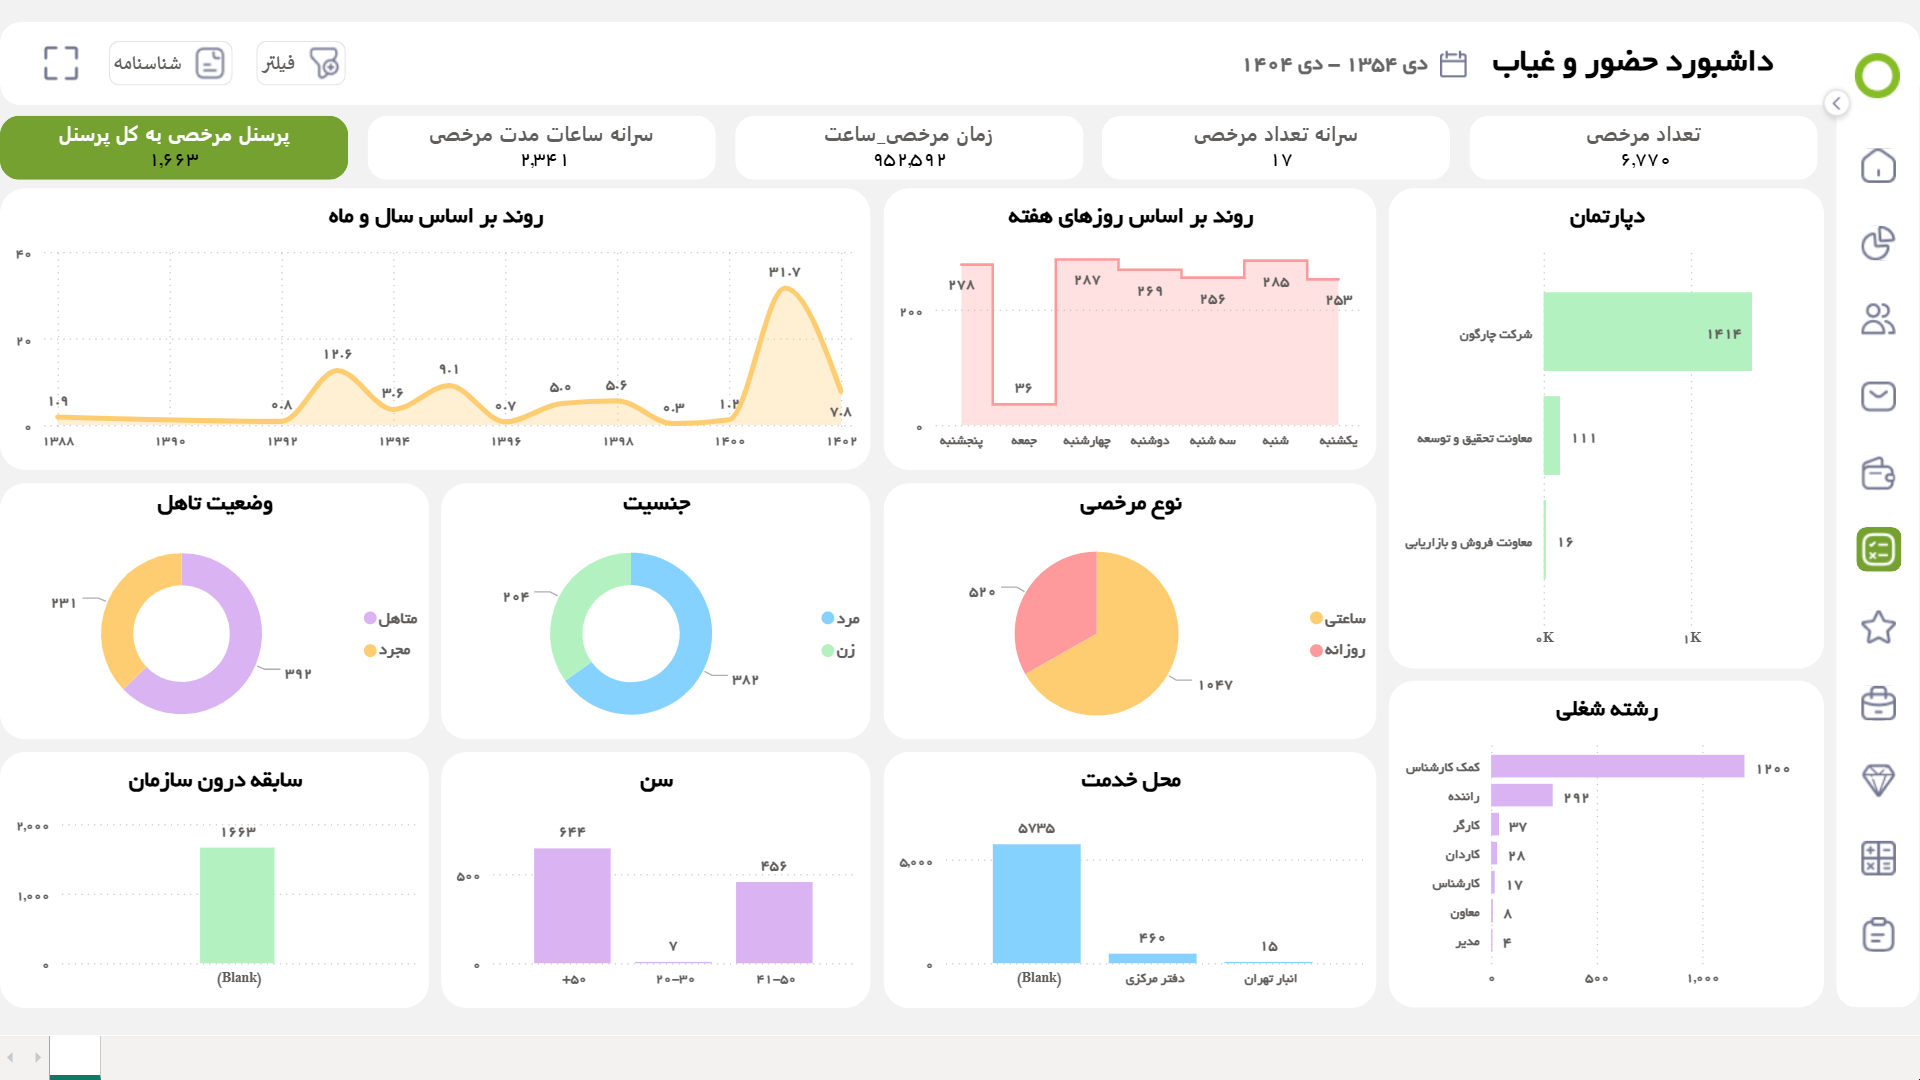Toggle the متاهل legend in وضعیت تاهل chart
The width and height of the screenshot is (1920, 1080).
(x=392, y=617)
